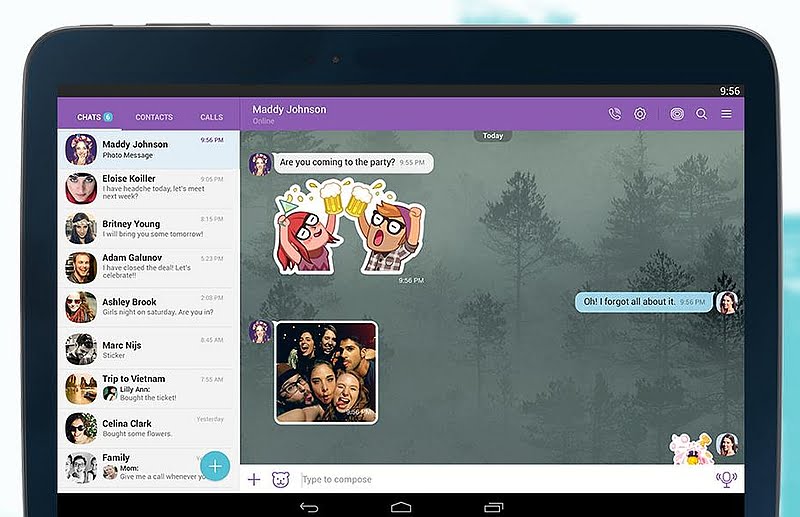Open the hamburger menu in header
The height and width of the screenshot is (517, 800).
727,114
